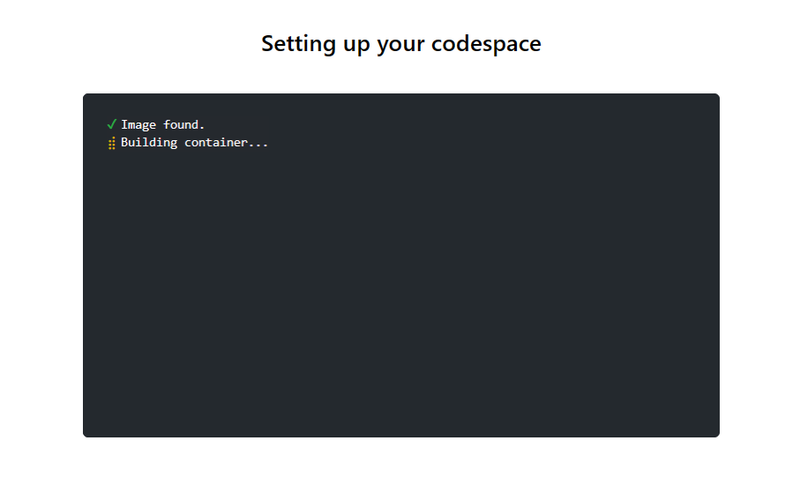
Task: Click the bottom-left corner of the log panel
Action: 88,432
